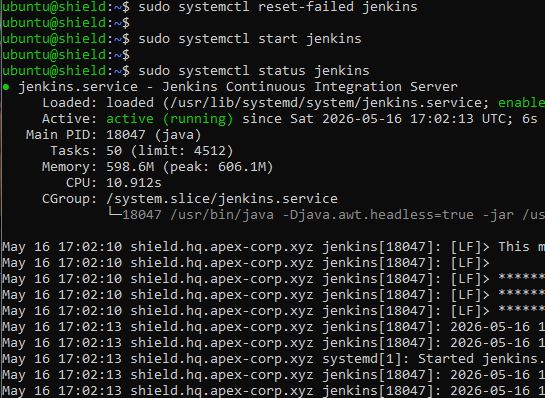The width and height of the screenshot is (545, 398).
Task: Click the 'Main PID:' label
Action: click(x=62, y=135)
